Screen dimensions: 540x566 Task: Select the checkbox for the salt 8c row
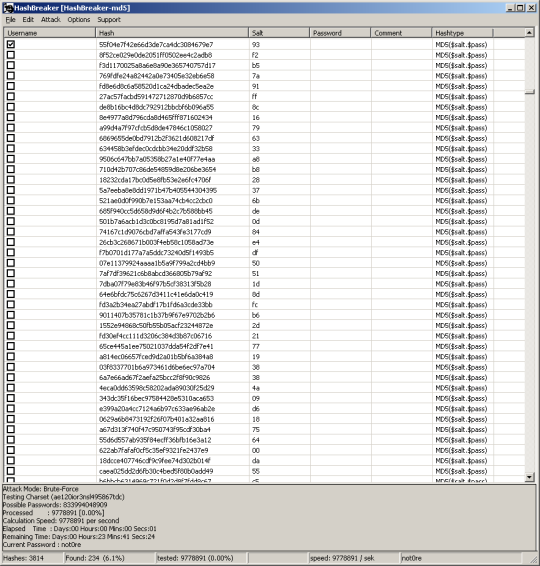(x=11, y=107)
